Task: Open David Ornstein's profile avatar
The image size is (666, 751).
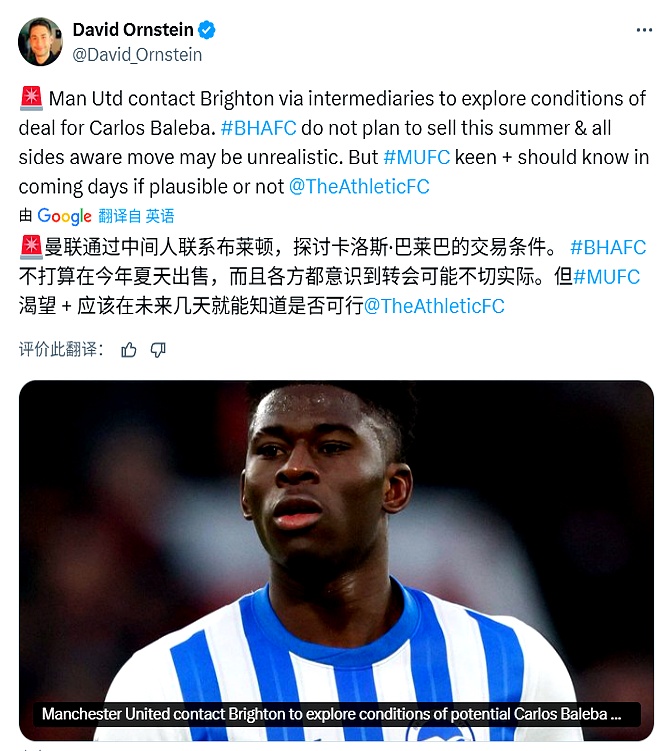Action: [x=40, y=42]
